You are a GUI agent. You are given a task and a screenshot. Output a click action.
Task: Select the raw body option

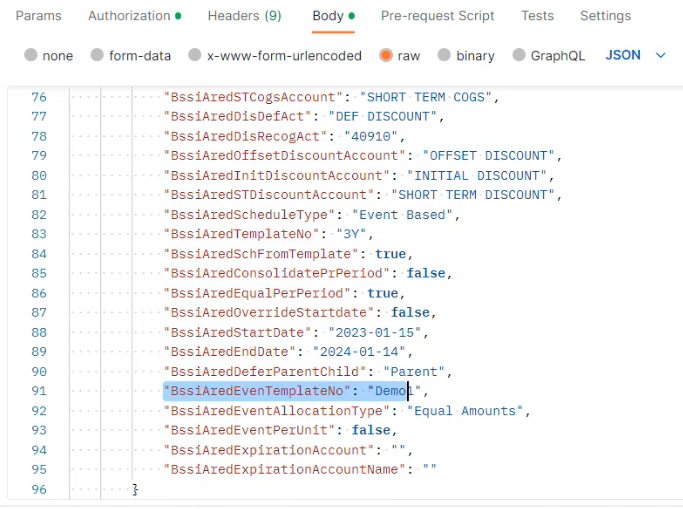pyautogui.click(x=399, y=55)
